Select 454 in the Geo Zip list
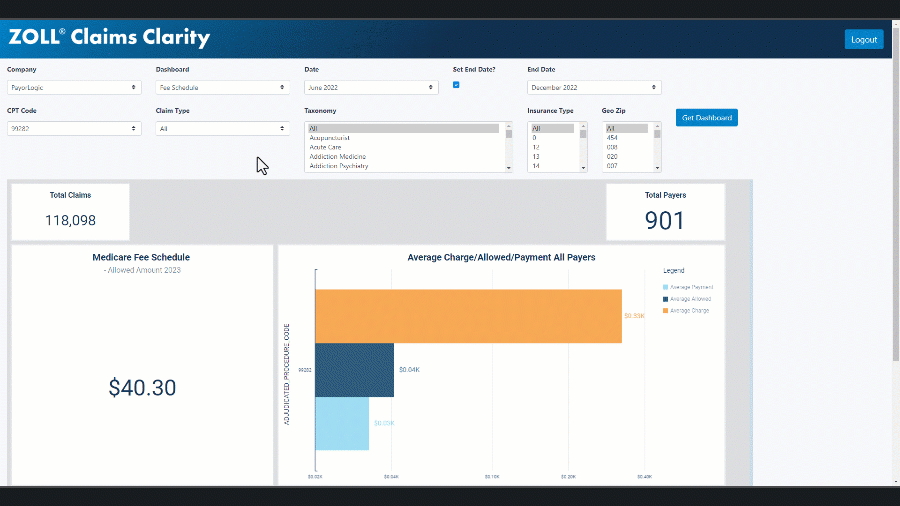This screenshot has width=900, height=506. coord(627,138)
